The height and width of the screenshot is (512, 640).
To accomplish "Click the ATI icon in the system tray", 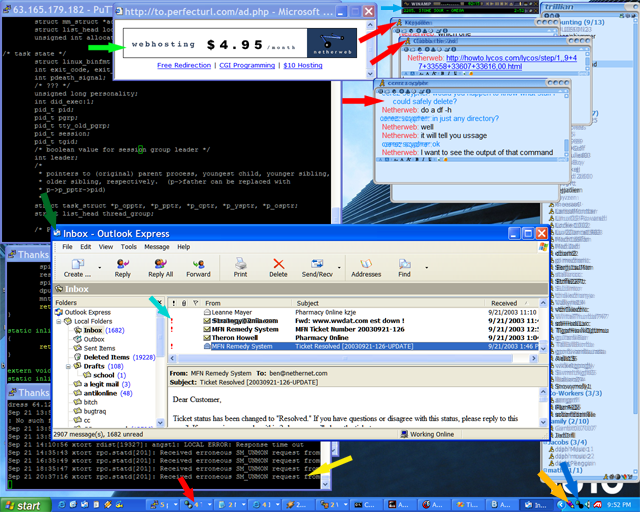I will click(x=598, y=505).
